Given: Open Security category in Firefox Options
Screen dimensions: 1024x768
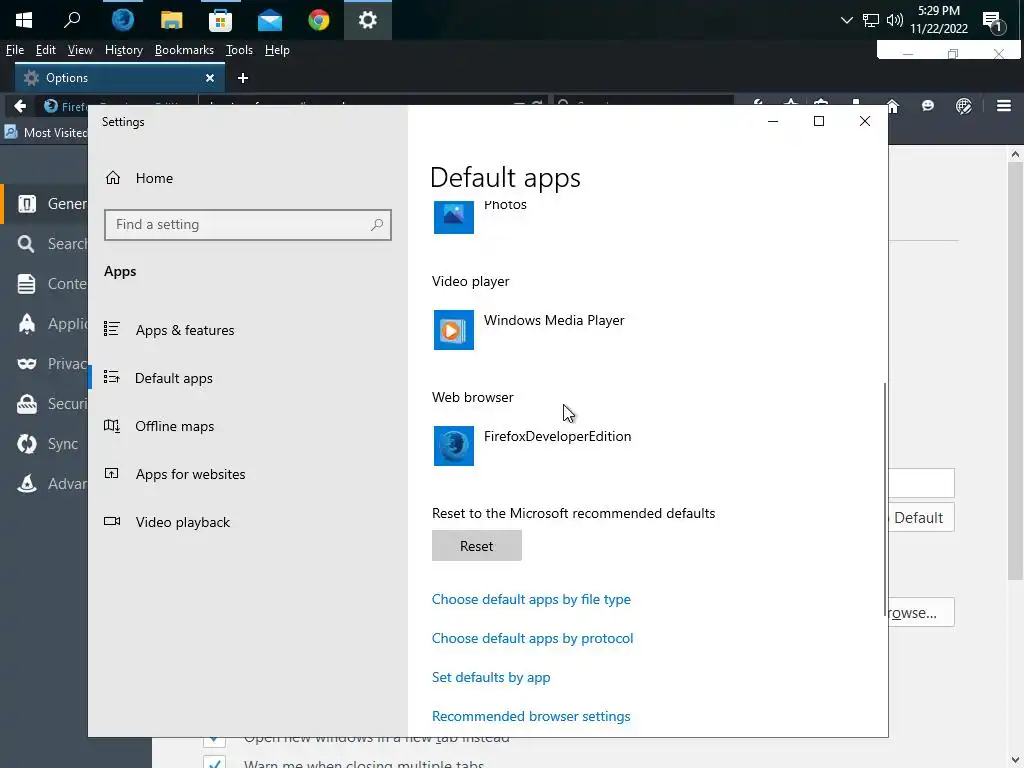Looking at the screenshot, I should 46,404.
